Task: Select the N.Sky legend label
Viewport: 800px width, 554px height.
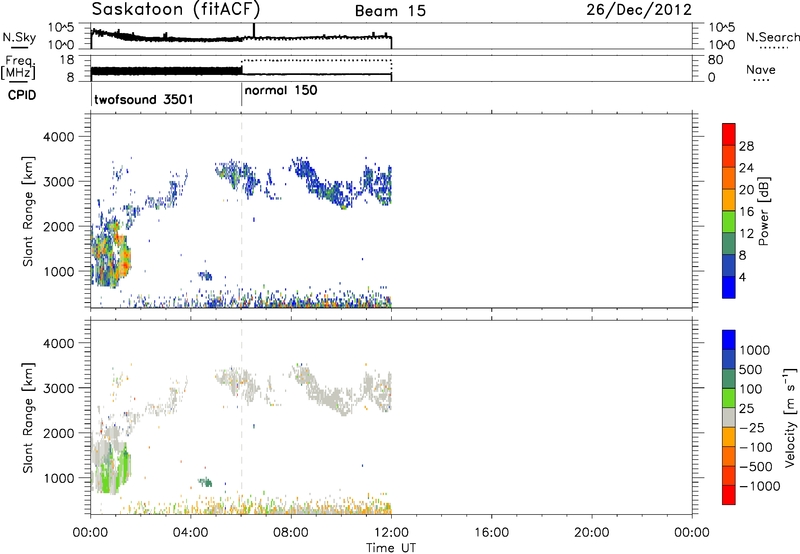Action: tap(19, 37)
